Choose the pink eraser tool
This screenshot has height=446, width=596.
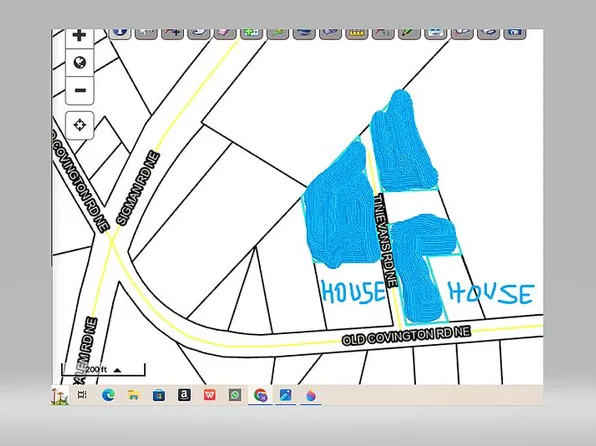tap(225, 33)
